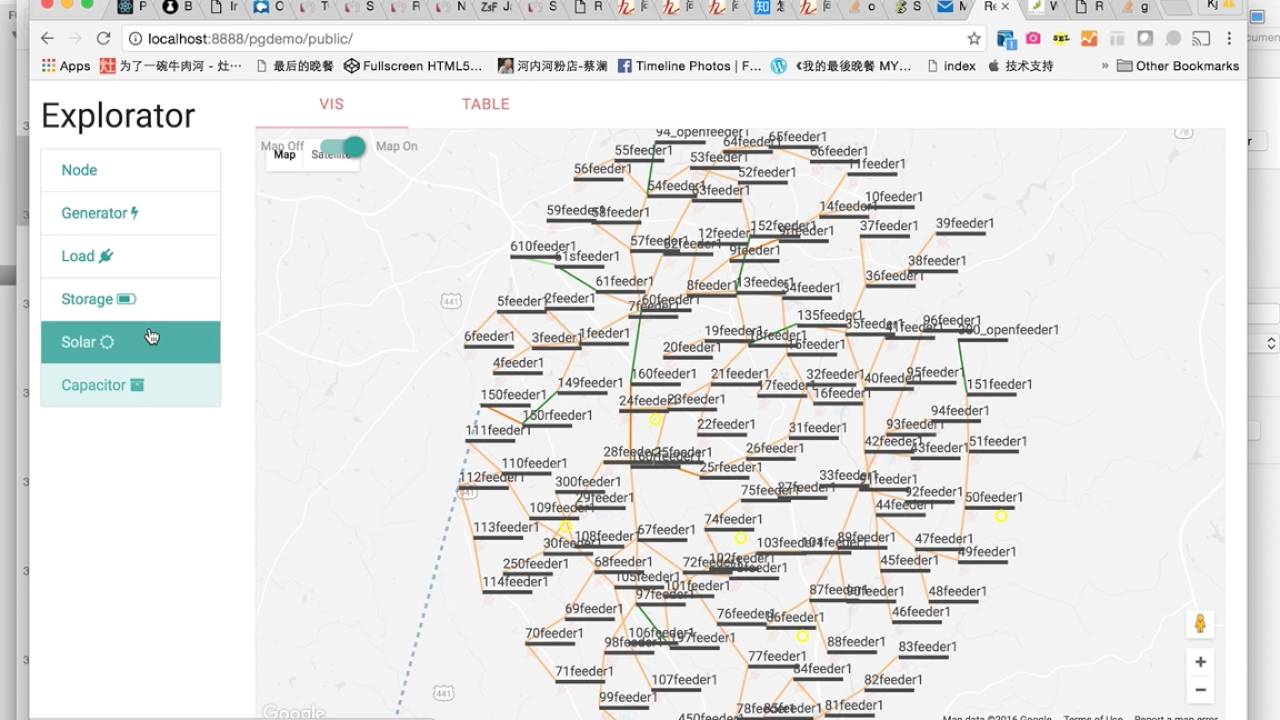Image resolution: width=1280 pixels, height=720 pixels.
Task: Bookmark this page with the star icon
Action: tap(974, 39)
